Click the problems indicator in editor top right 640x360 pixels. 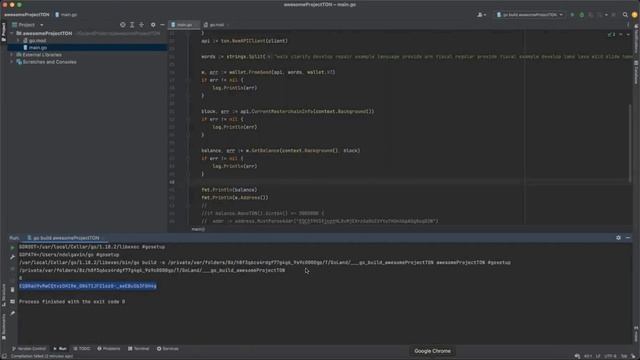coord(611,35)
